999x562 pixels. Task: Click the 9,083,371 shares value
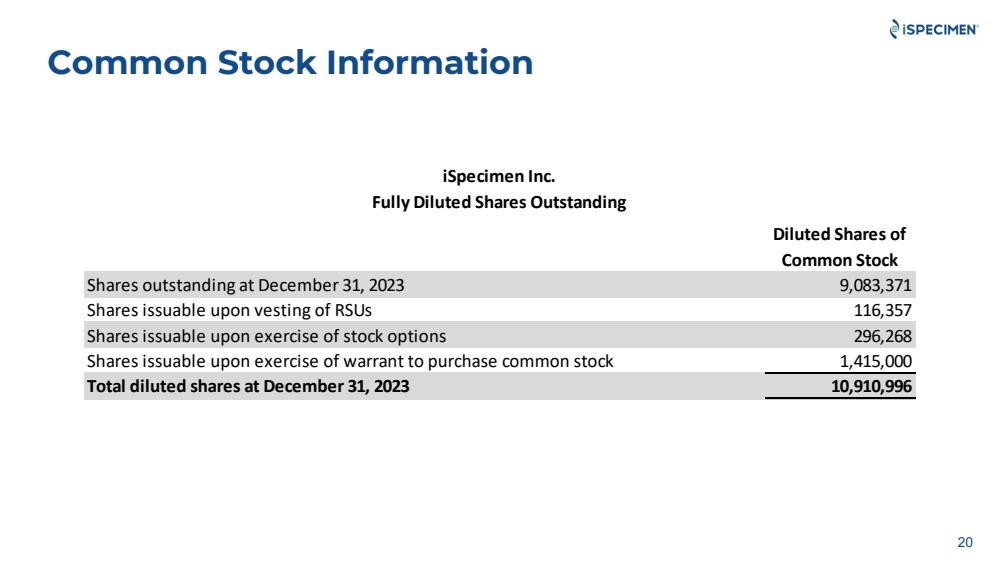(x=875, y=285)
